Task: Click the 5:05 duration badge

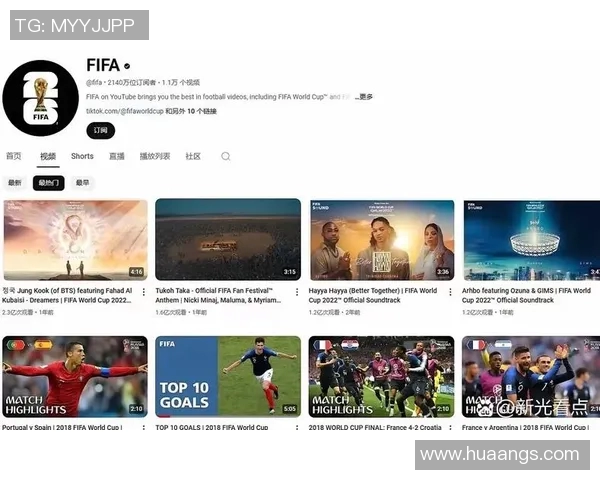Action: pyautogui.click(x=290, y=409)
